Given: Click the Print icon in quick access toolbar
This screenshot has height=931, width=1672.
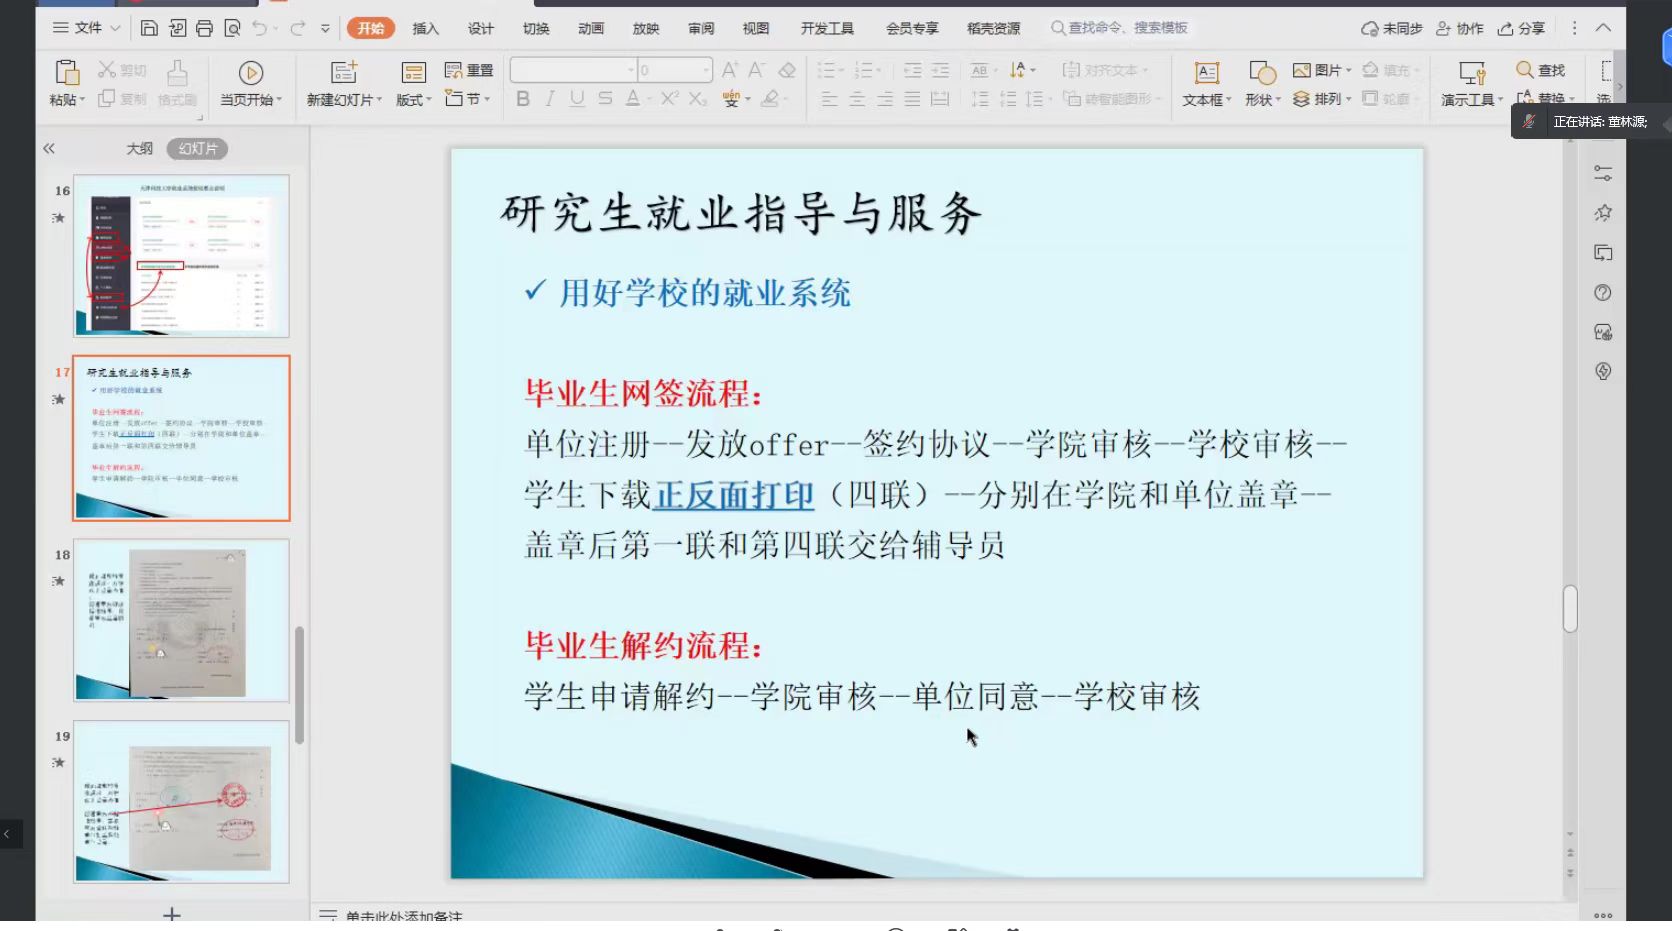Looking at the screenshot, I should (204, 28).
